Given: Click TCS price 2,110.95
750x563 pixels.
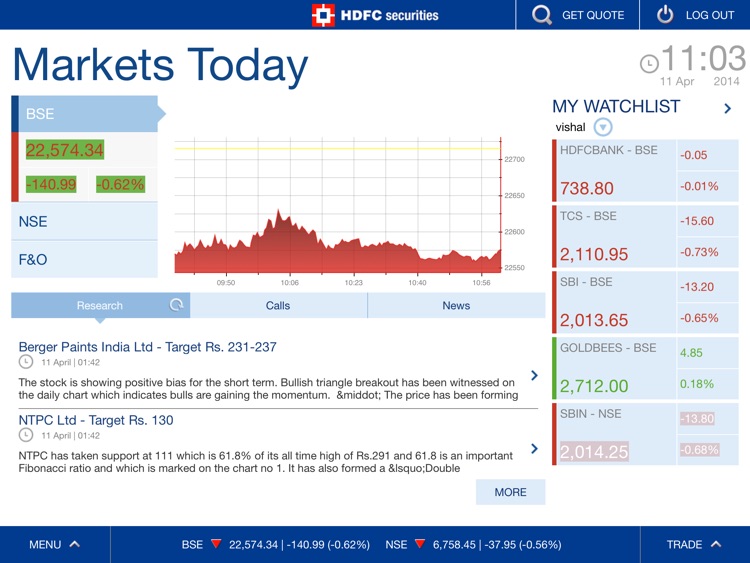Looking at the screenshot, I should pos(594,254).
